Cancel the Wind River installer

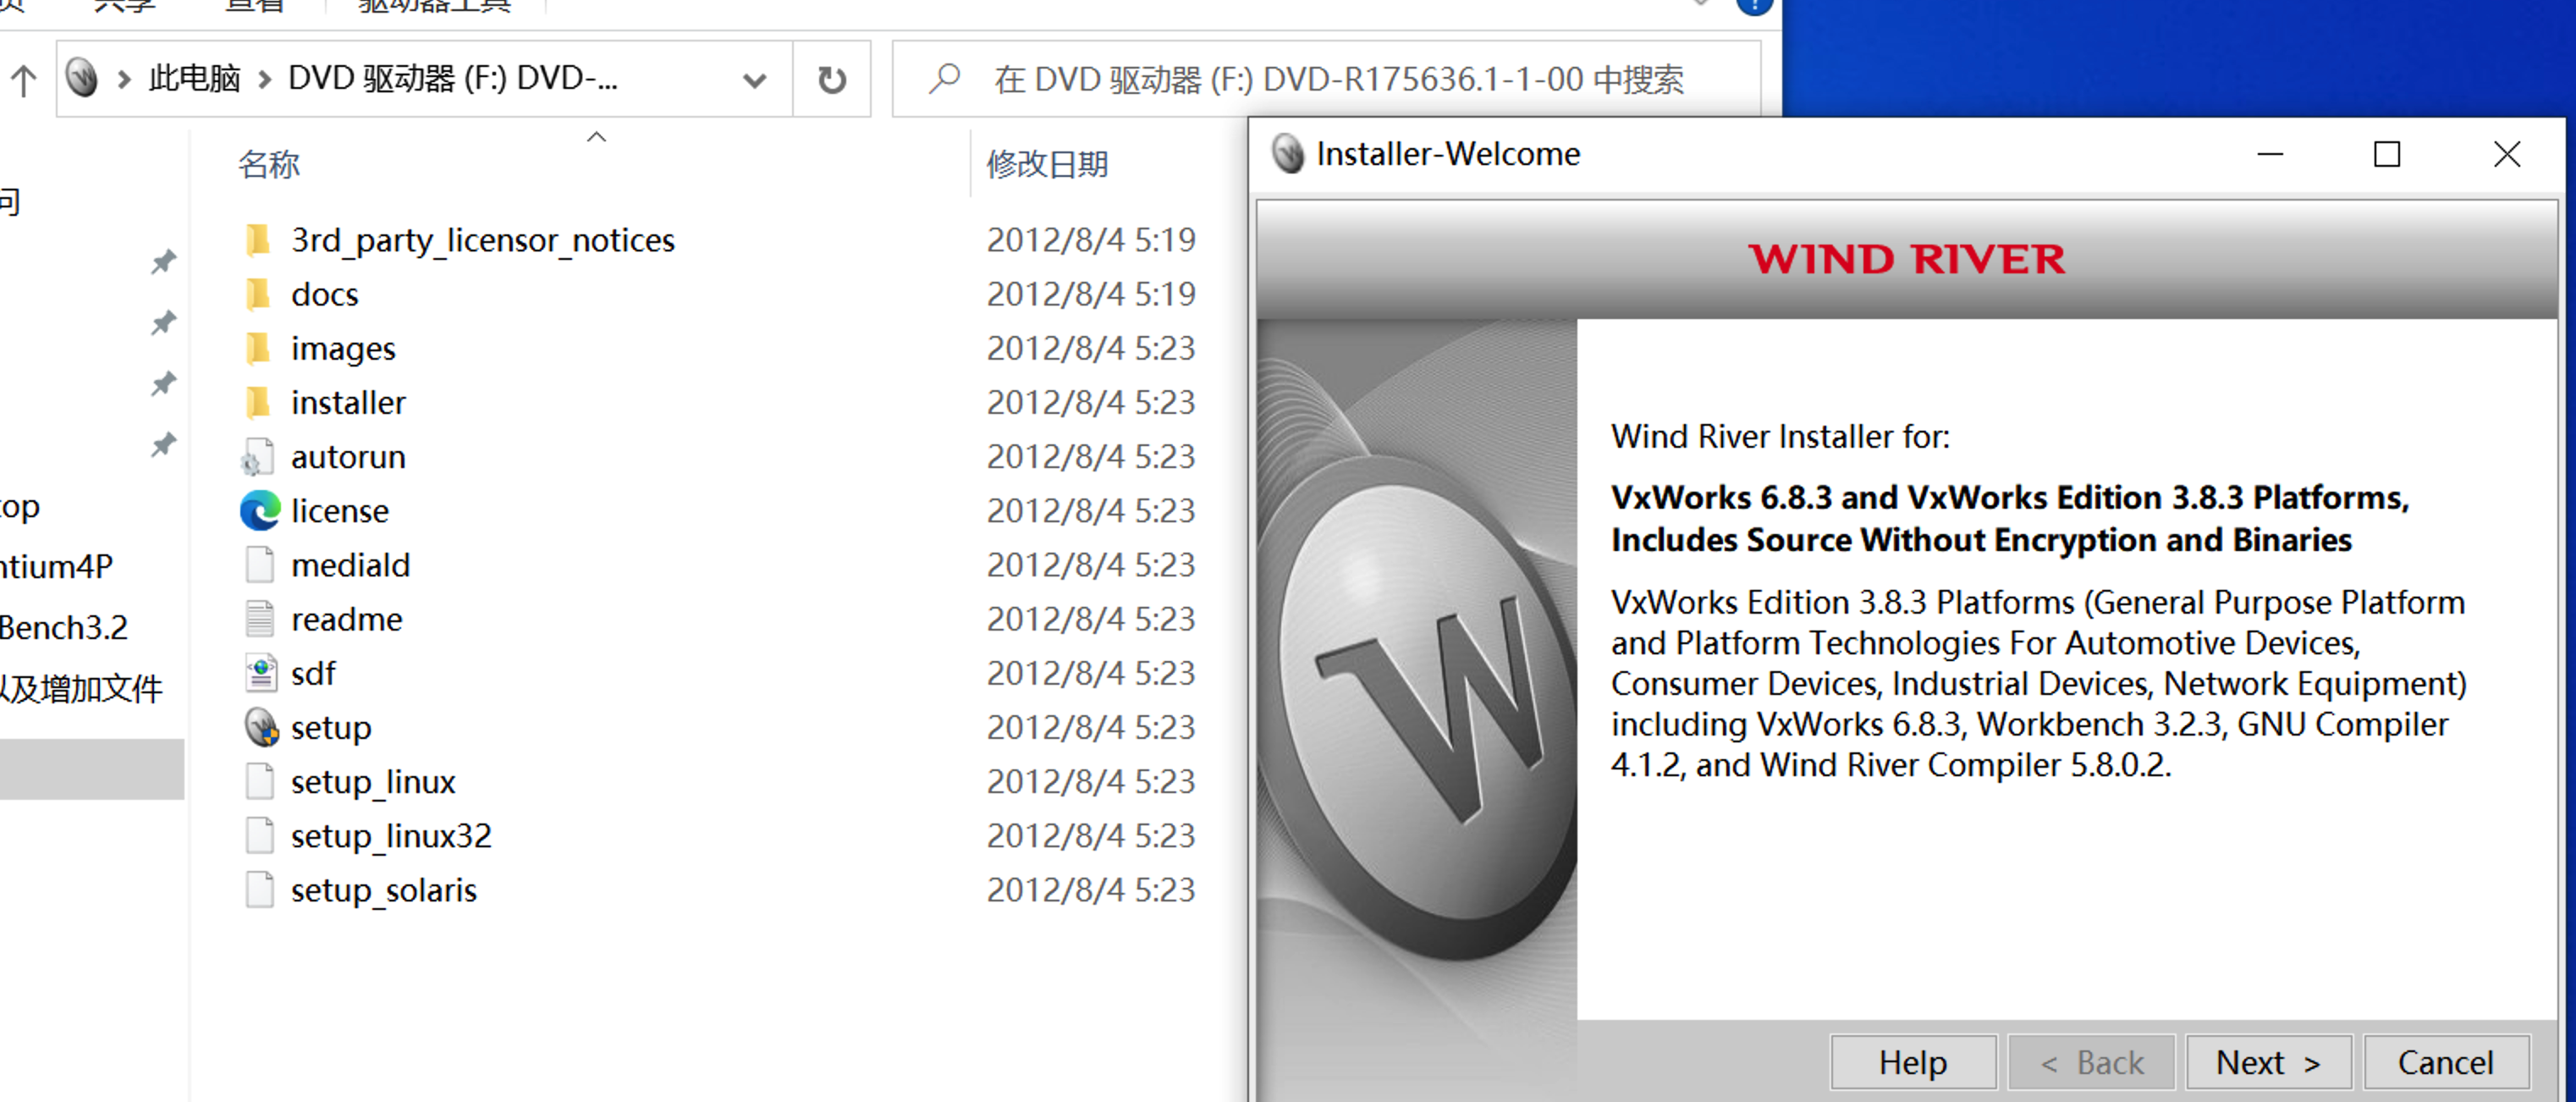coord(2446,1062)
